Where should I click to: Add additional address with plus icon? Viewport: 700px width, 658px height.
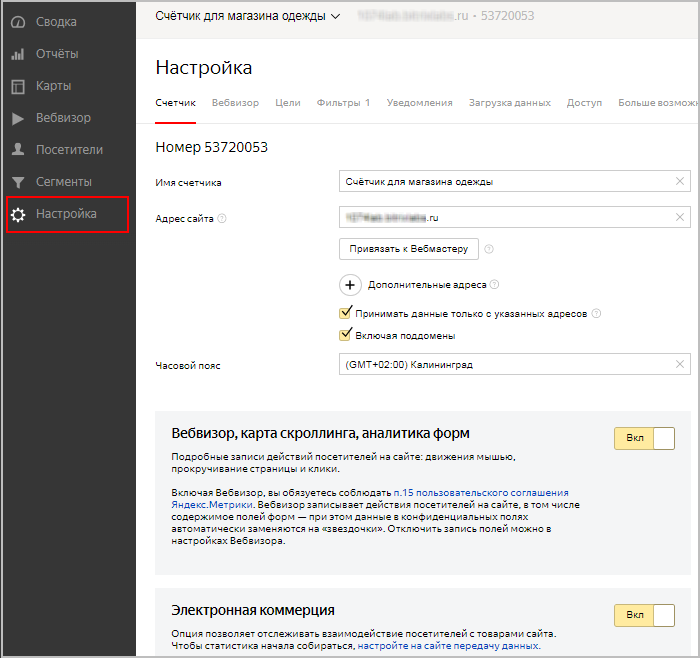pyautogui.click(x=350, y=285)
